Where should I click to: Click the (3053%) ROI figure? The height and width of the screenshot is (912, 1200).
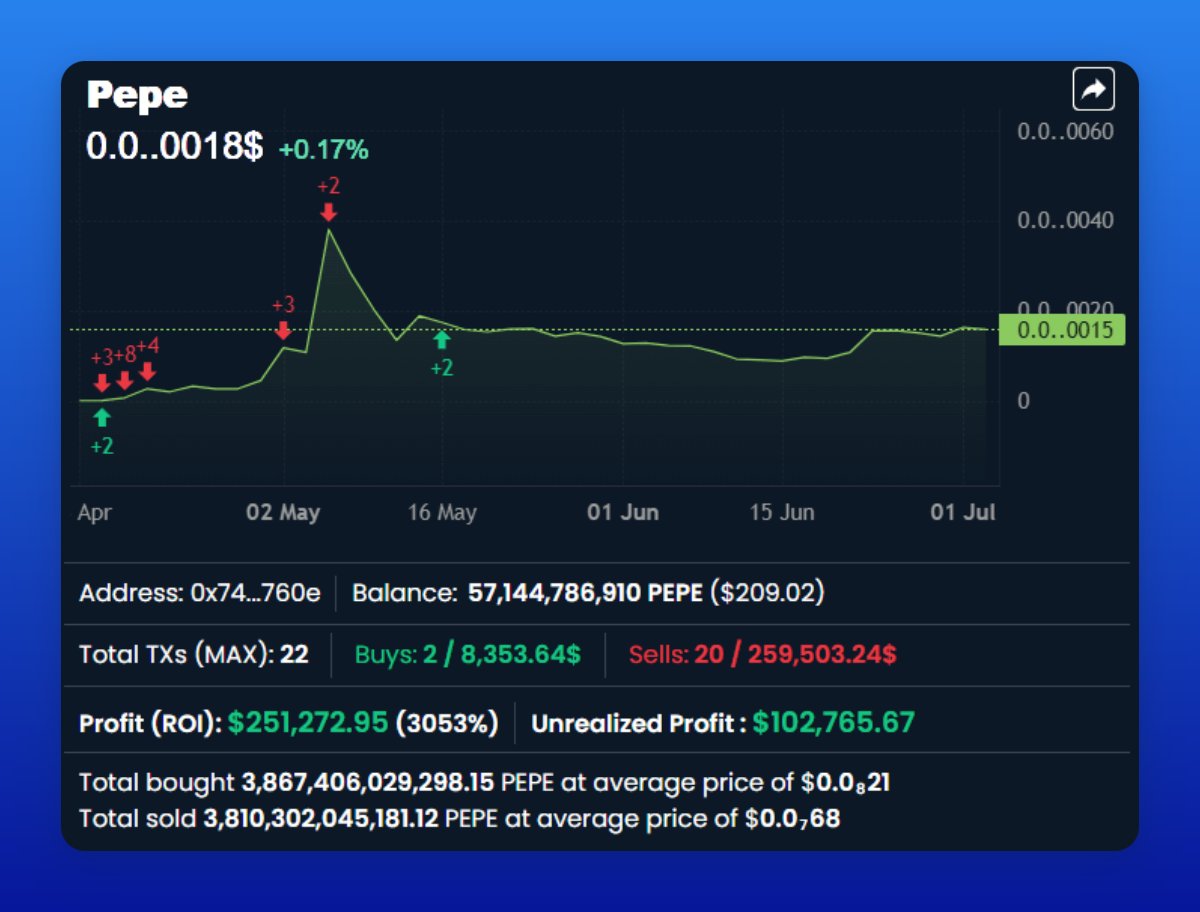pos(447,723)
